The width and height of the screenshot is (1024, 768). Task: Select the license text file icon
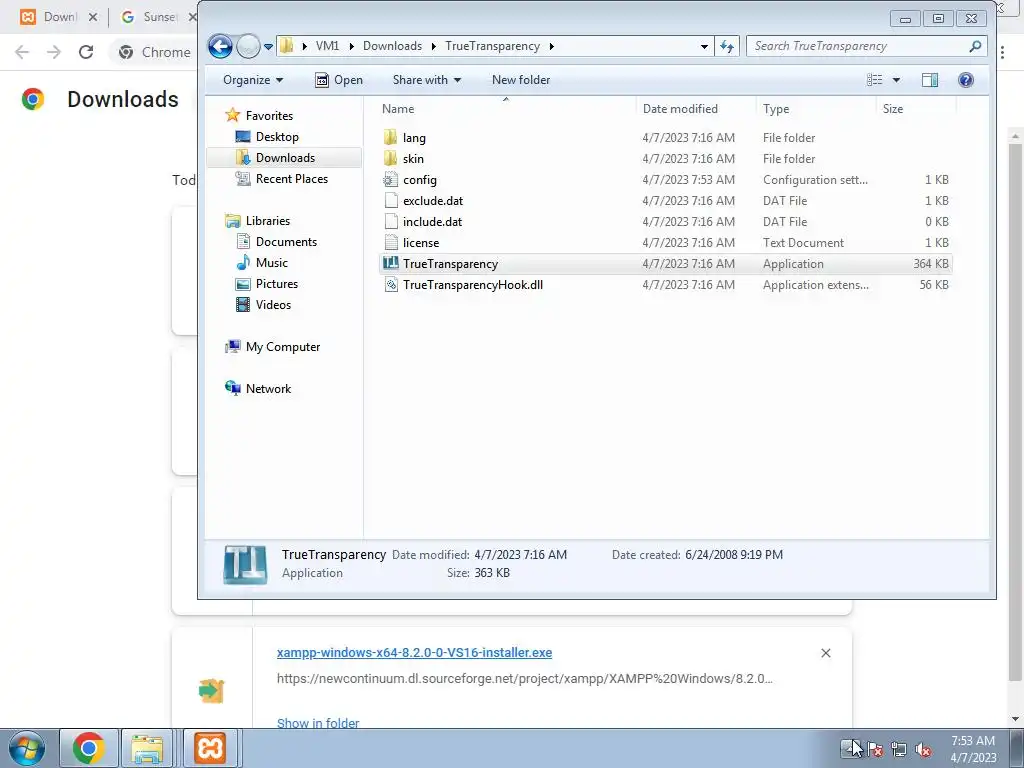[391, 242]
